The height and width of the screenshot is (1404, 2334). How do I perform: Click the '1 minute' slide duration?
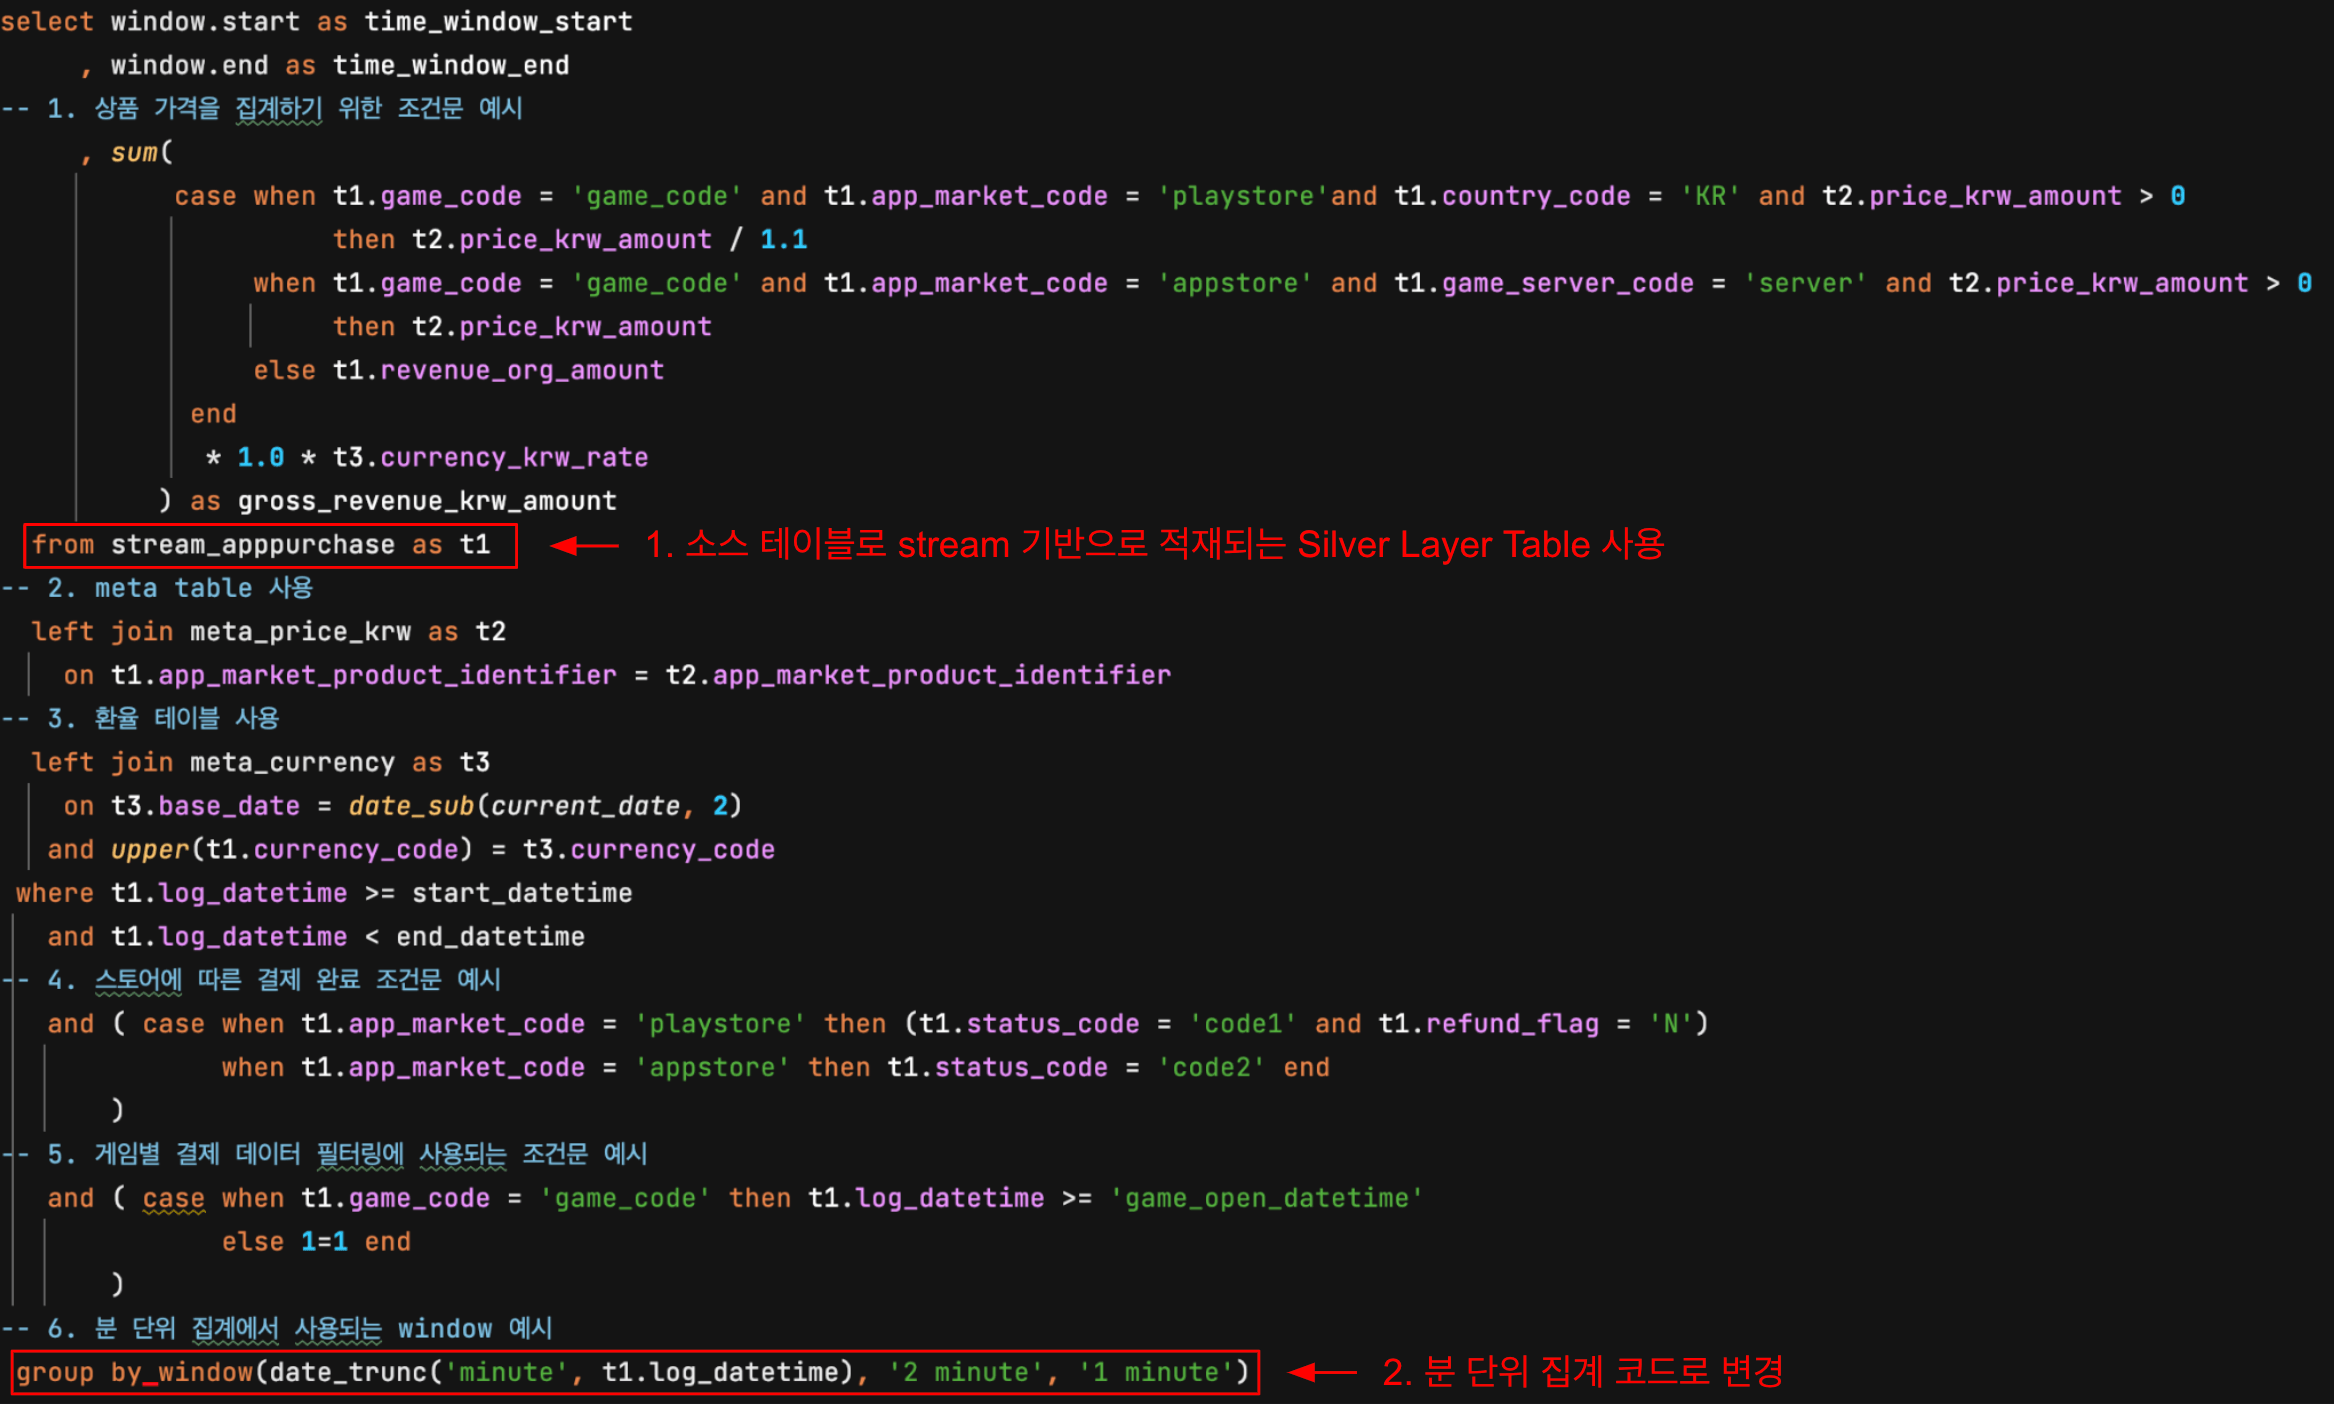pos(1156,1371)
